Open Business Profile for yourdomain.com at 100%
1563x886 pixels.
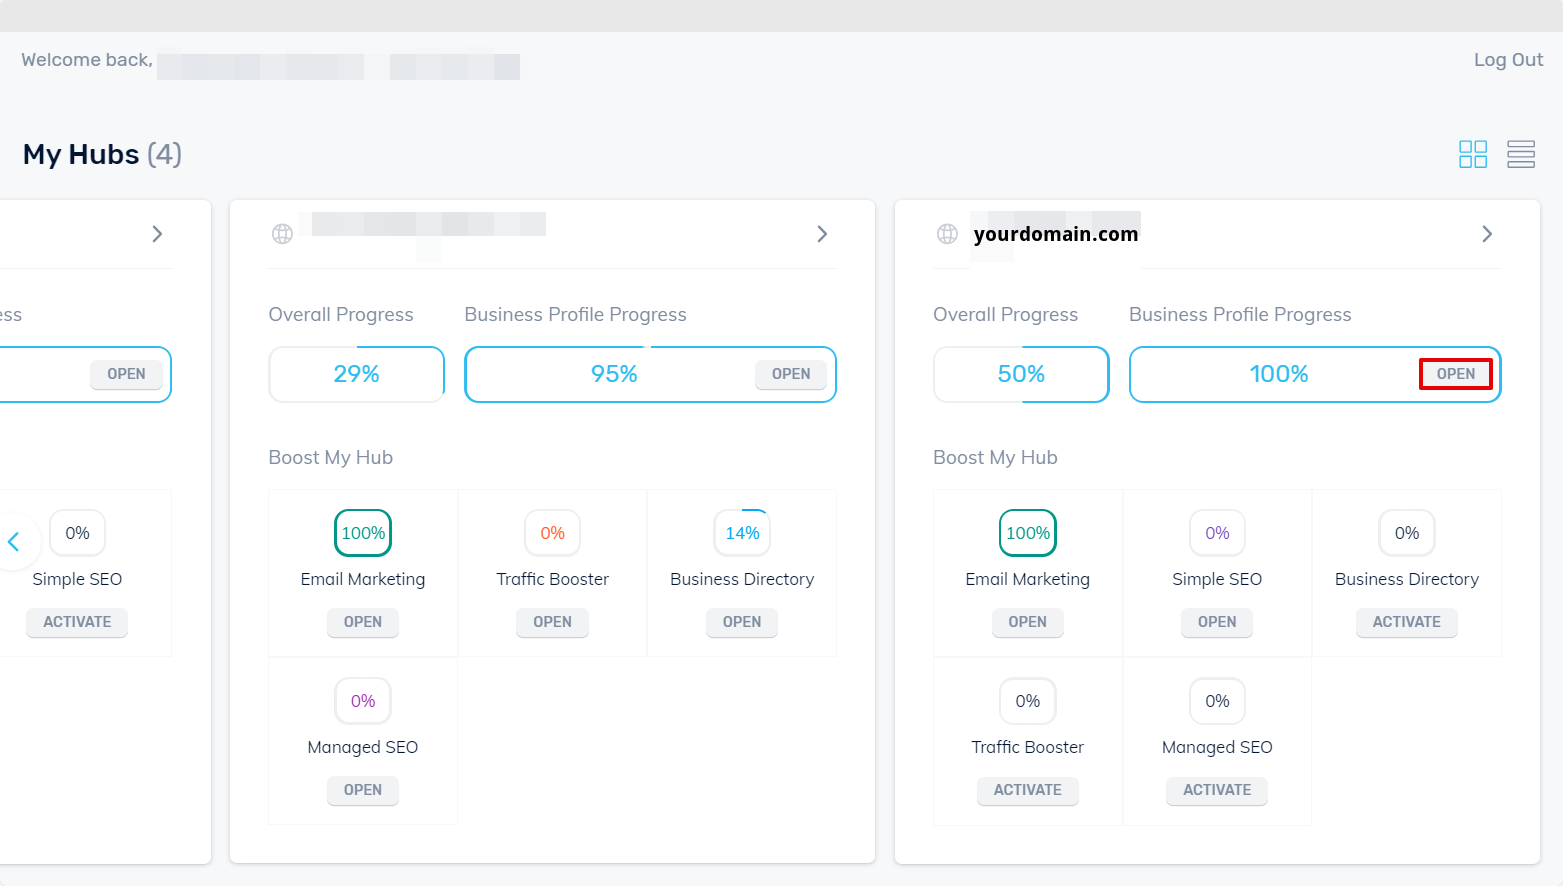point(1456,374)
